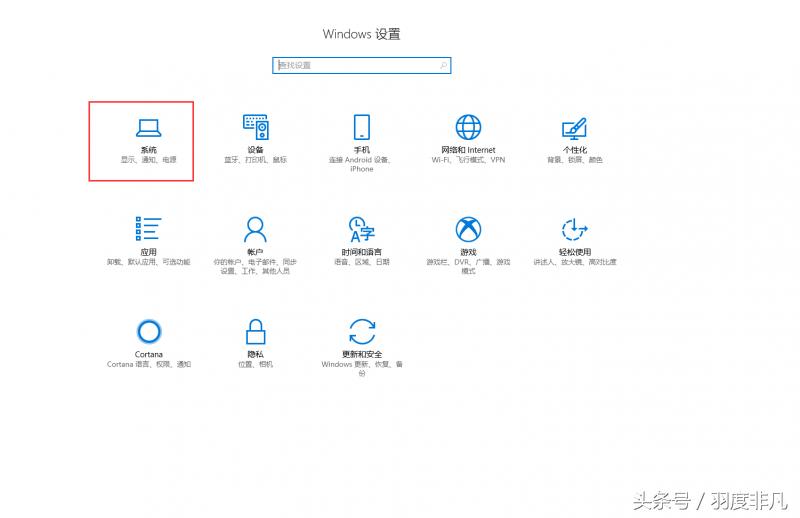The width and height of the screenshot is (800, 518).
Task: Click the 显示、通知、电源 description text
Action: (148, 160)
